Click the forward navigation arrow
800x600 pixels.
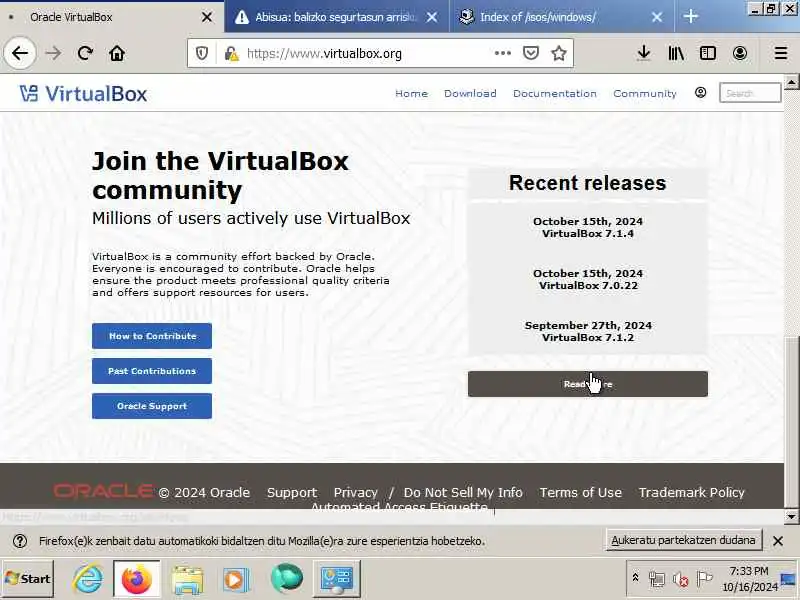[53, 53]
